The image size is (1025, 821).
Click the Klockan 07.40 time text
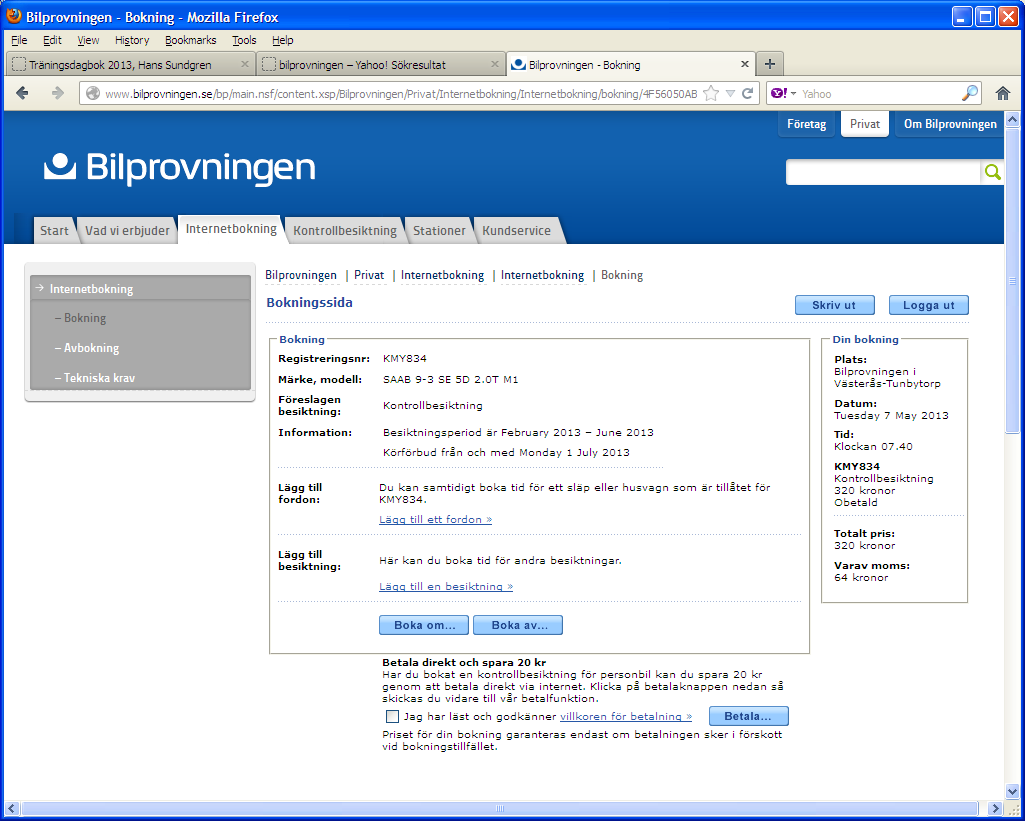[873, 446]
